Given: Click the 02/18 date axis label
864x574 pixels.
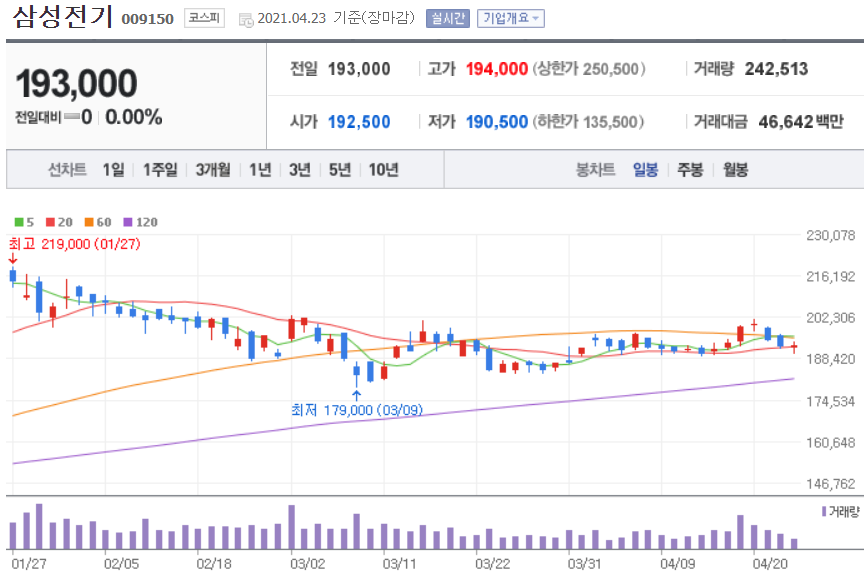Looking at the screenshot, I should pos(214,564).
